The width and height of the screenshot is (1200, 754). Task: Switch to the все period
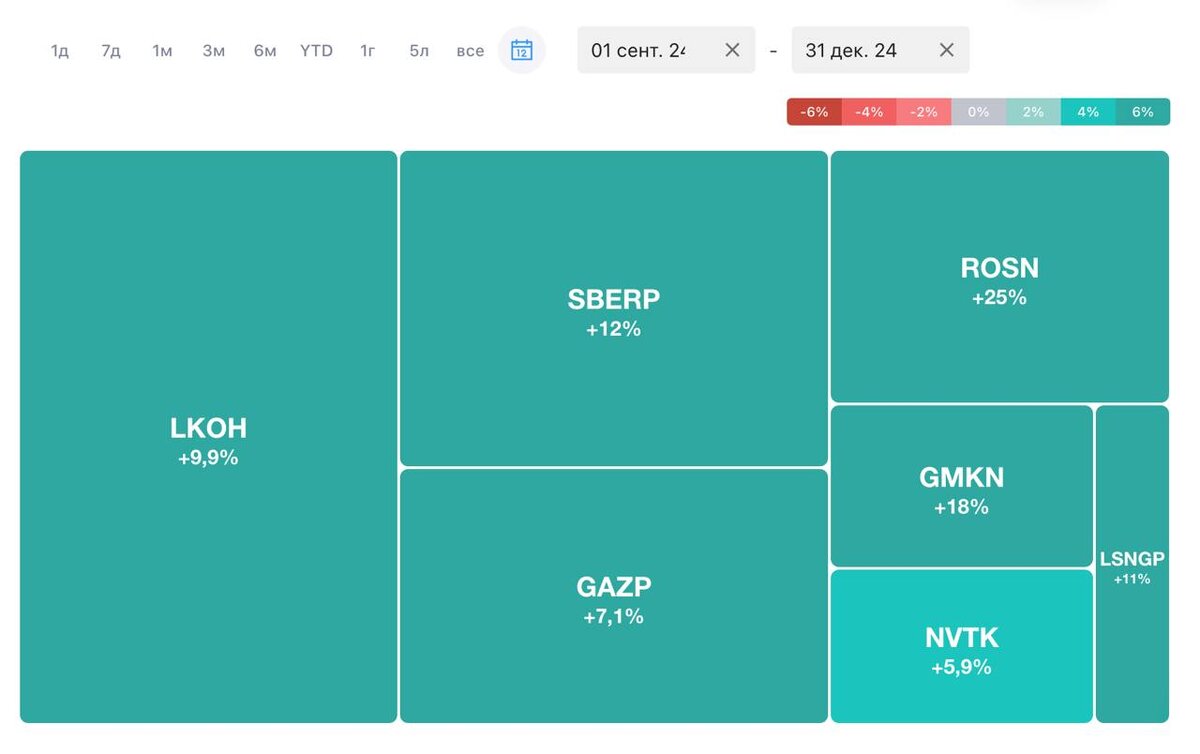tap(470, 51)
